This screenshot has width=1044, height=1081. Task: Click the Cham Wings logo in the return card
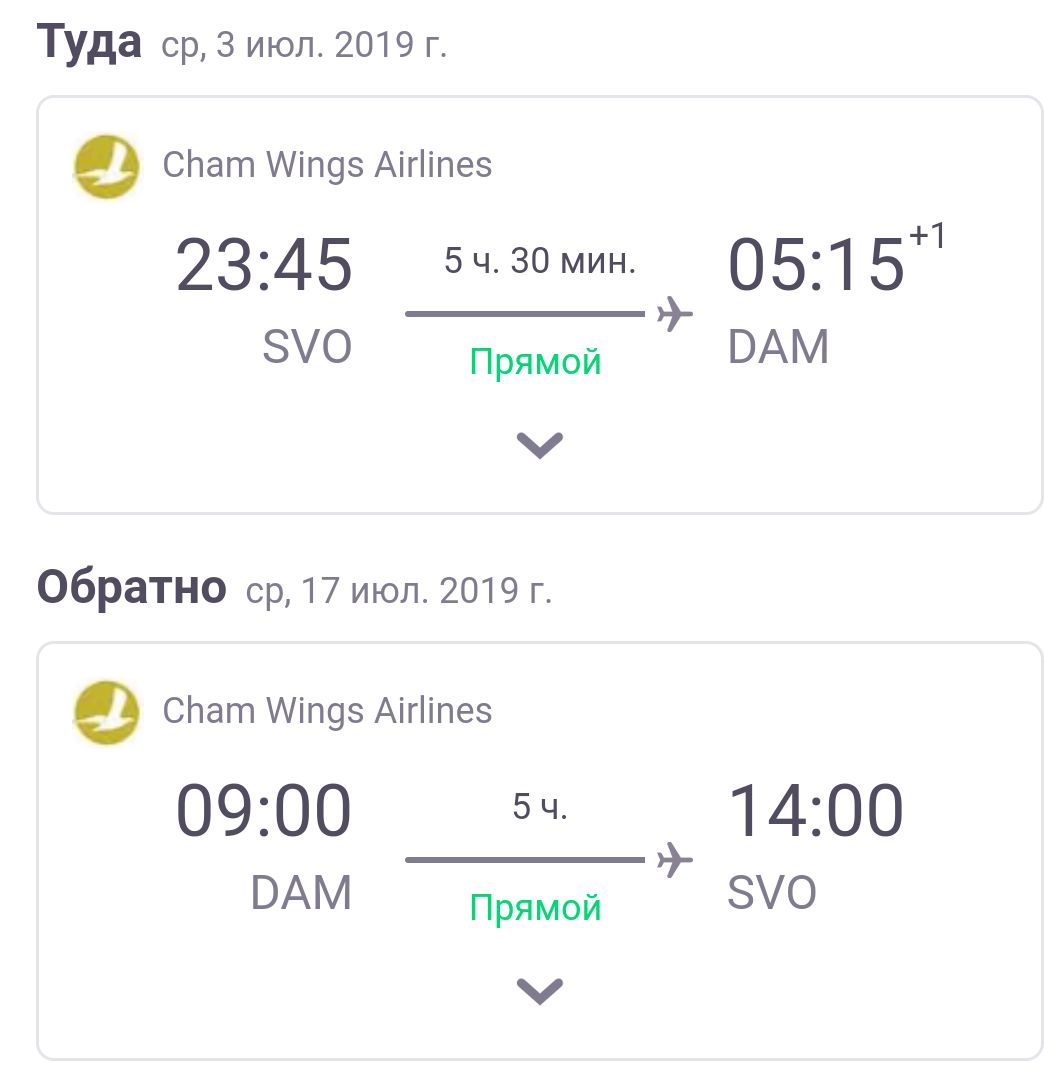pyautogui.click(x=106, y=712)
